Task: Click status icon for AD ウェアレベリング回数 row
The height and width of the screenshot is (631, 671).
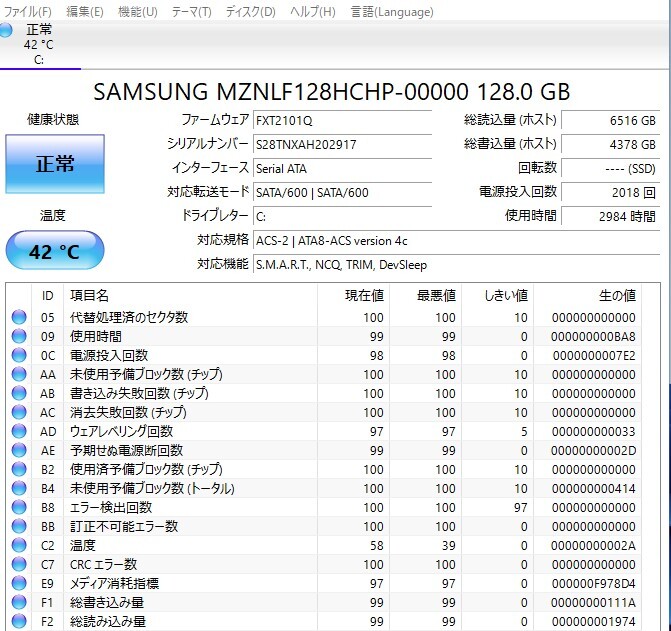Action: 19,432
